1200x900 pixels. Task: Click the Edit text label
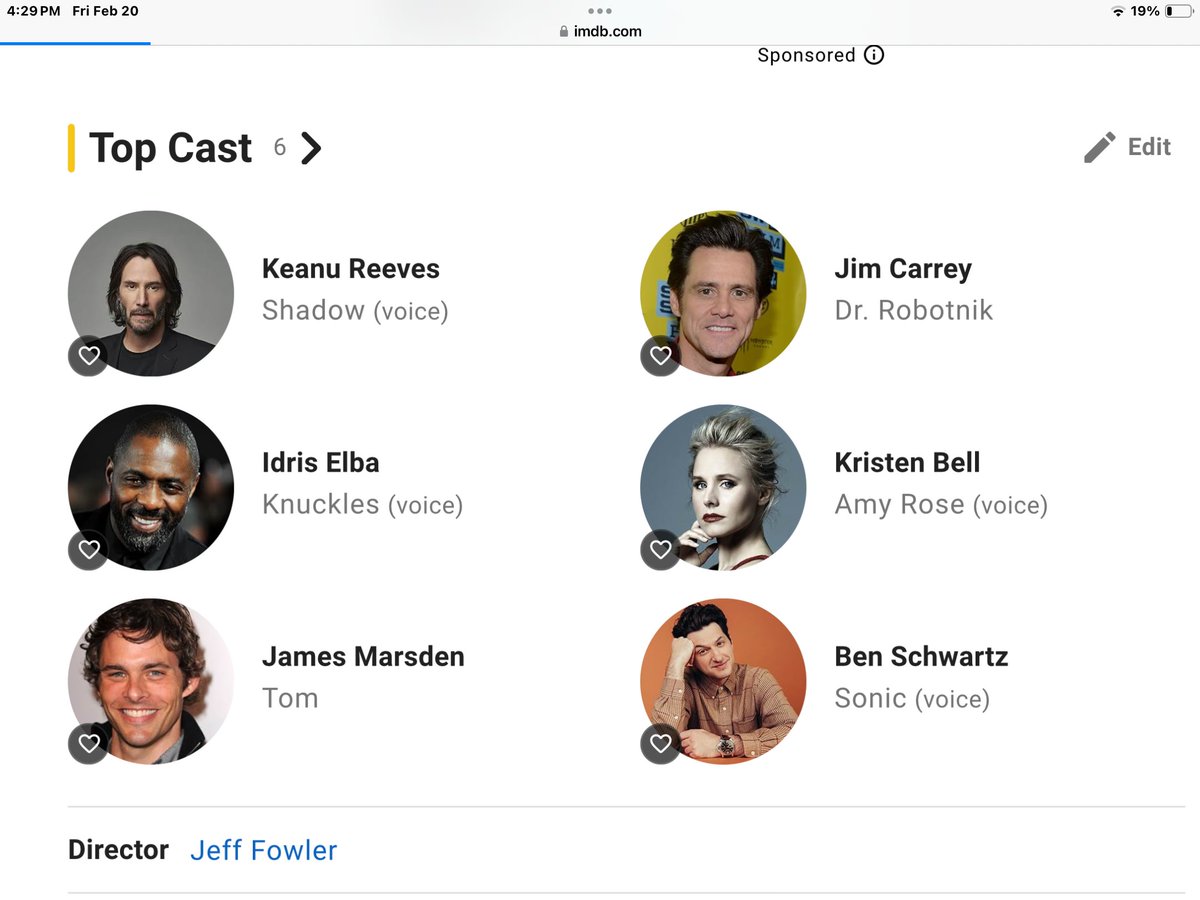point(1149,147)
